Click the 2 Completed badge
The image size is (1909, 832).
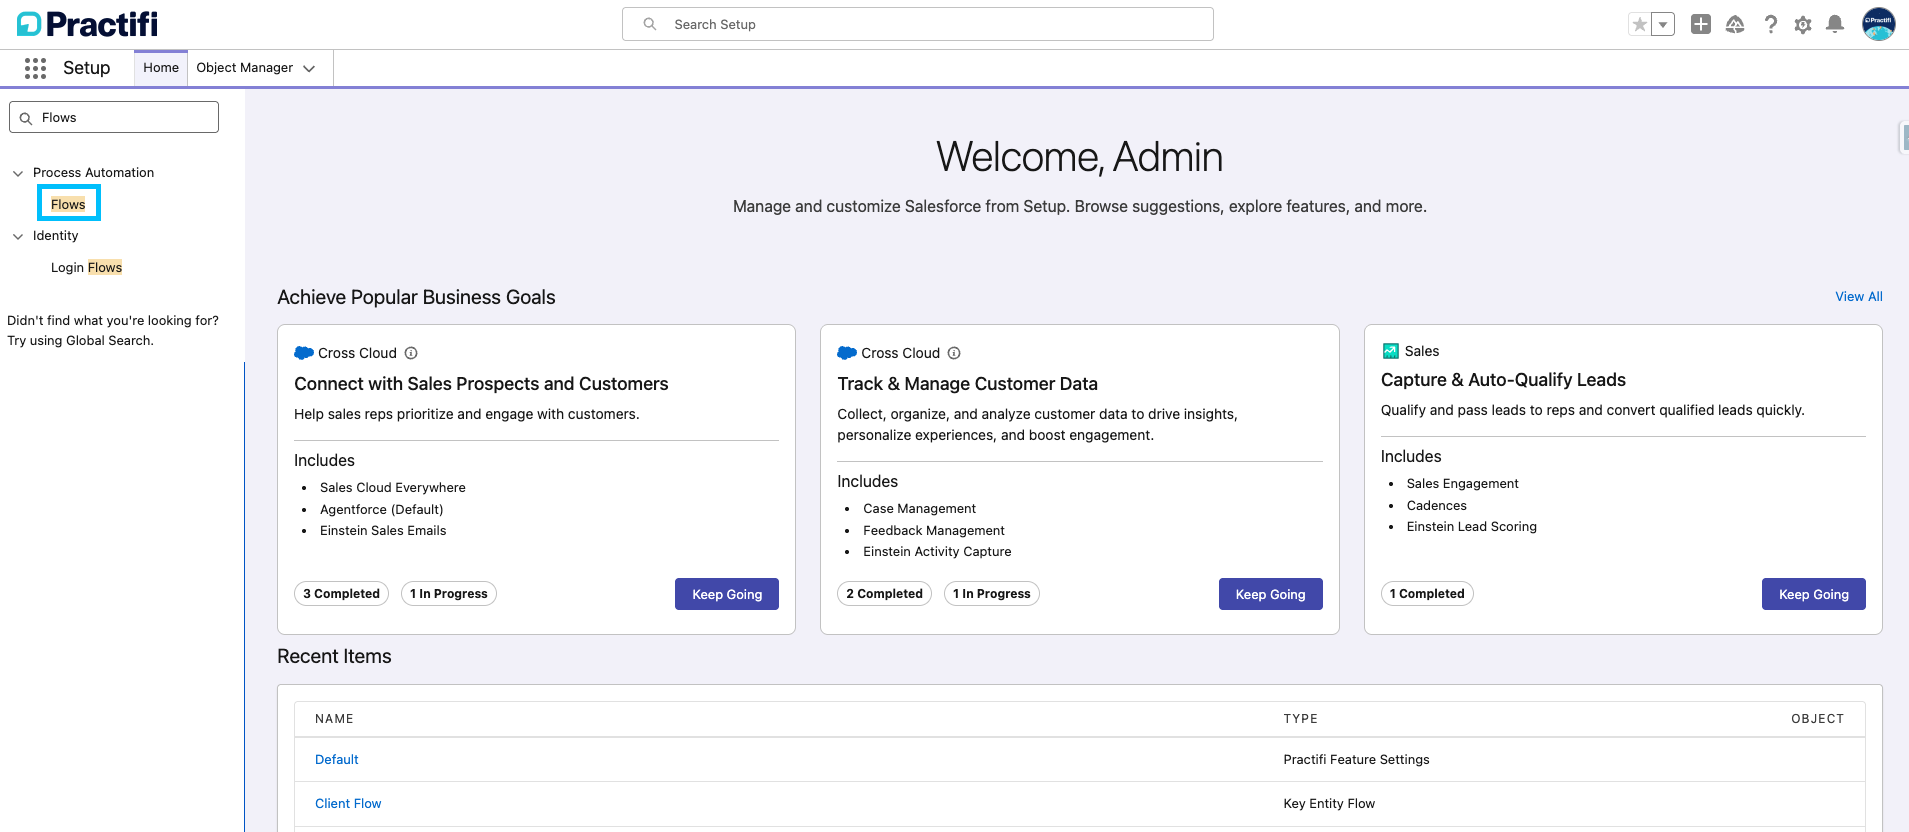coord(885,594)
